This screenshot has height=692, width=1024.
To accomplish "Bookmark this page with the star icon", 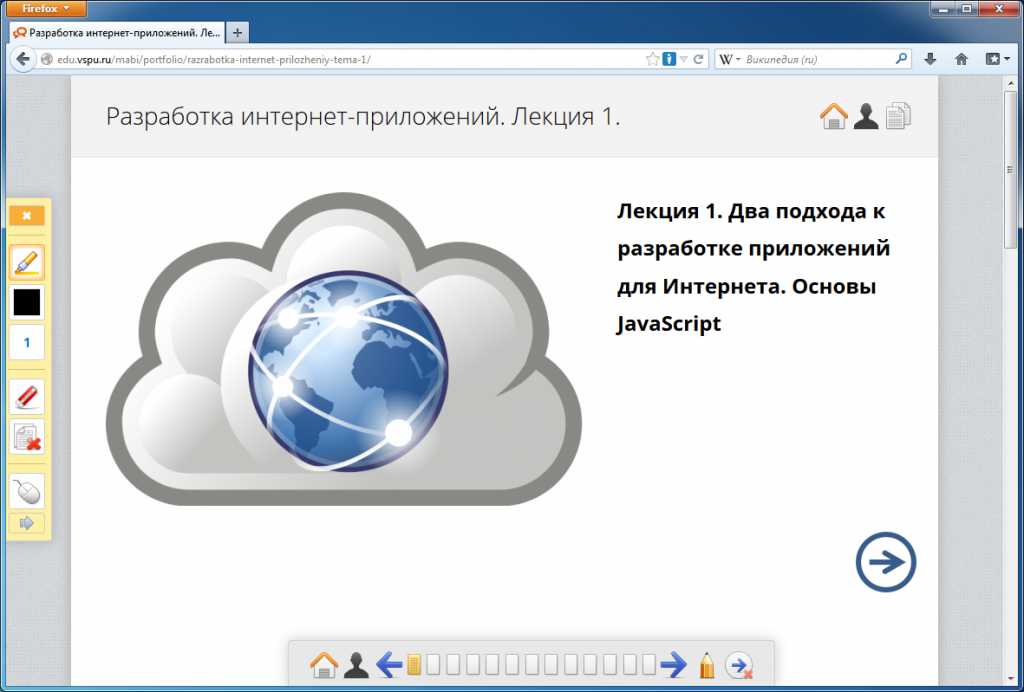I will coord(652,59).
